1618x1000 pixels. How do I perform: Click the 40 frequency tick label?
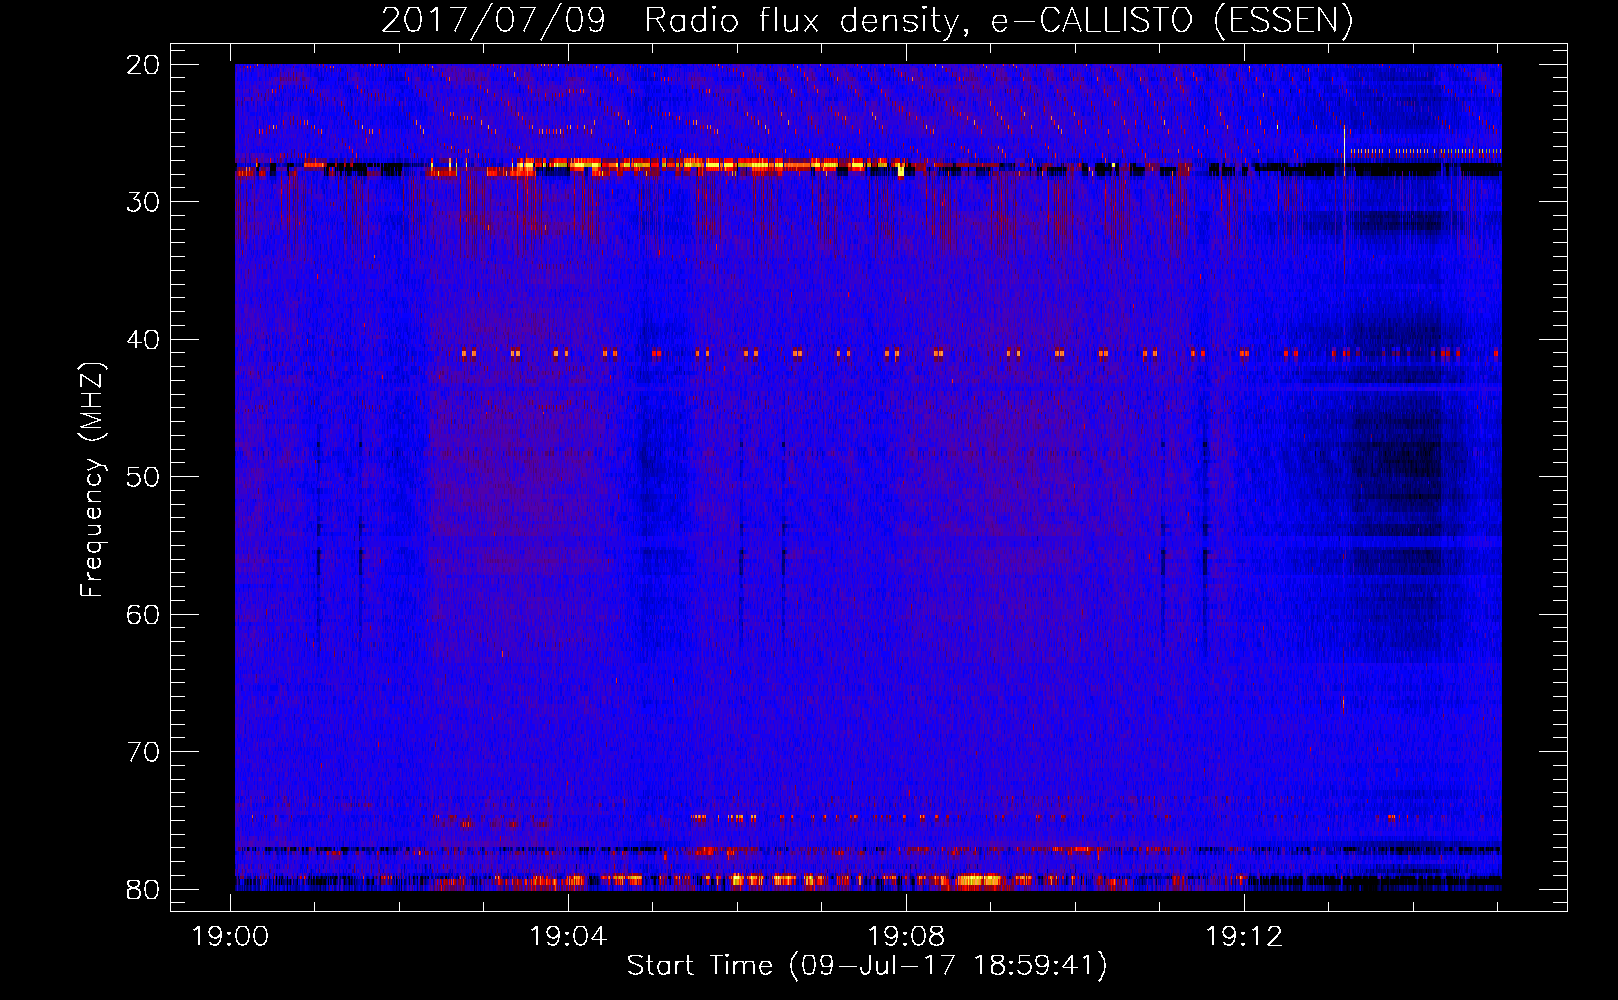(144, 340)
